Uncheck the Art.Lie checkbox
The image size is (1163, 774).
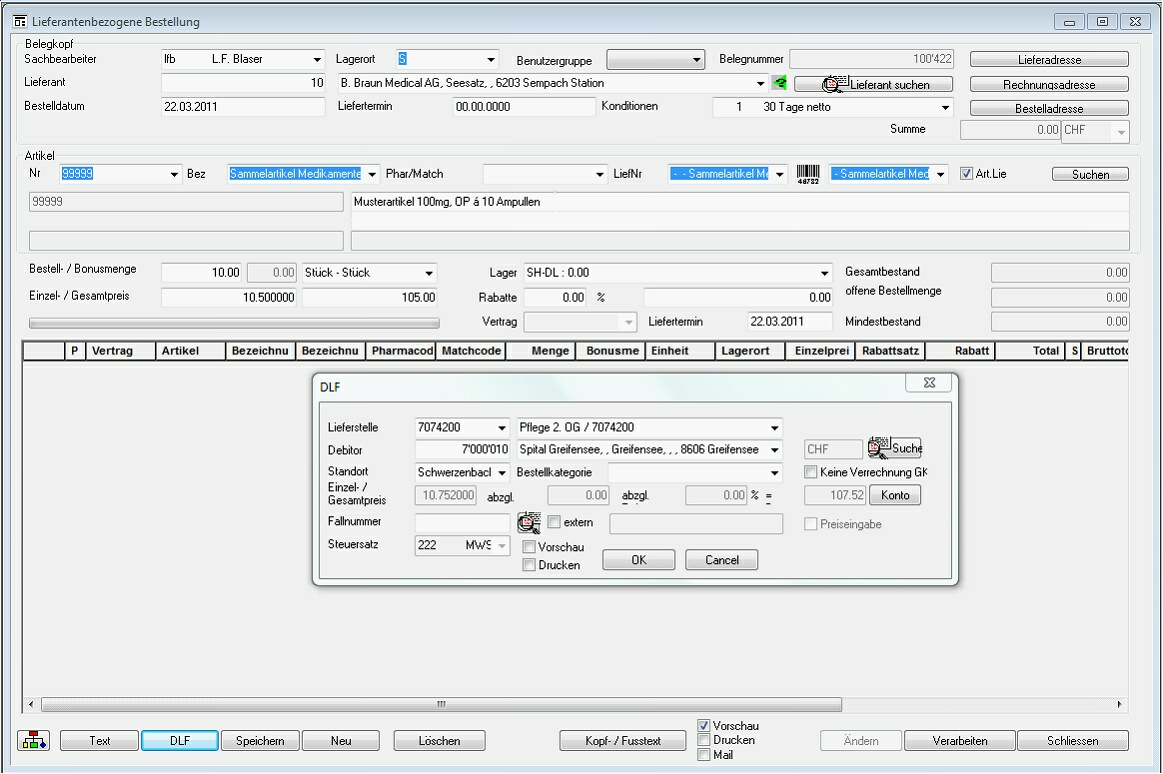966,174
